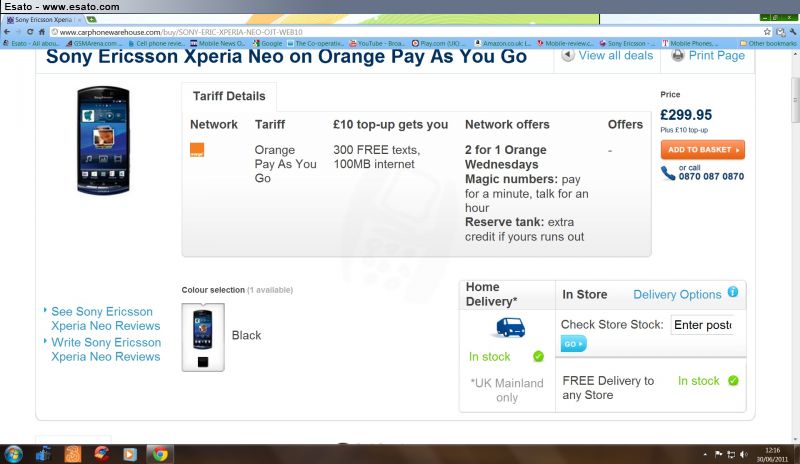Viewport: 800px width, 464px height.
Task: Open the T-Mobile Phones bookmark
Action: tap(690, 43)
